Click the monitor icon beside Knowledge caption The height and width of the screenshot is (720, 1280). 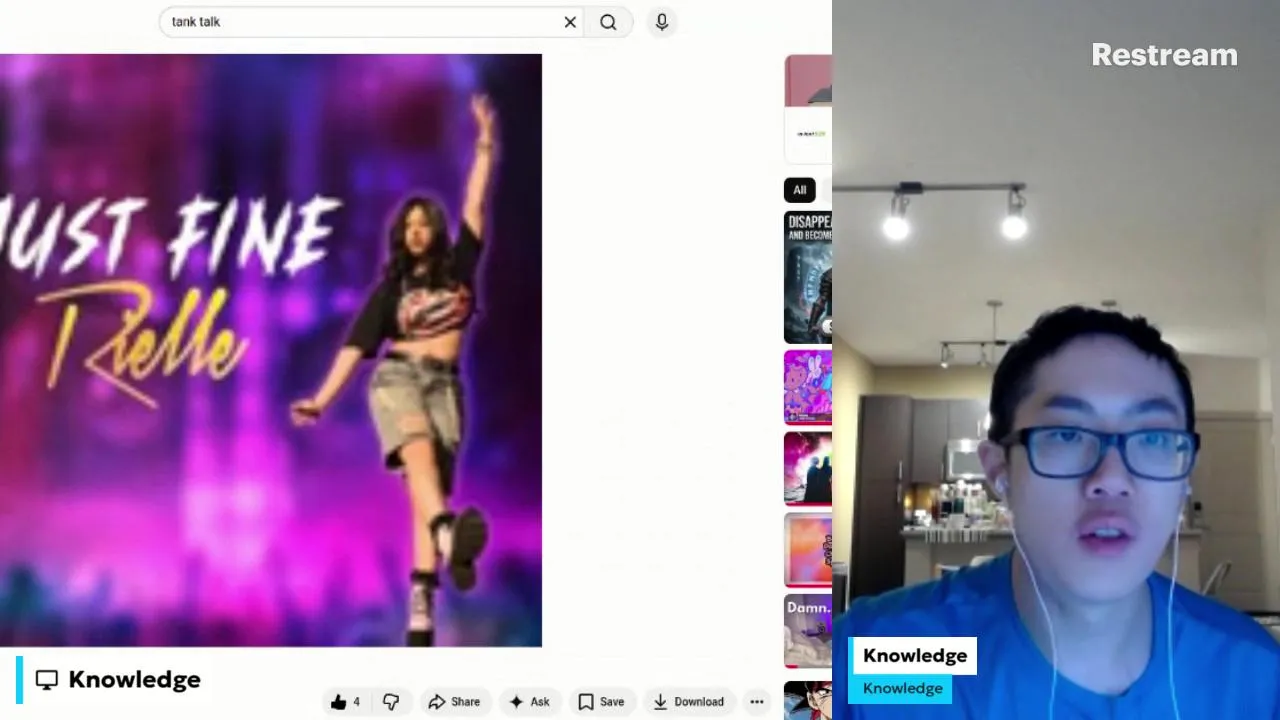tap(47, 680)
